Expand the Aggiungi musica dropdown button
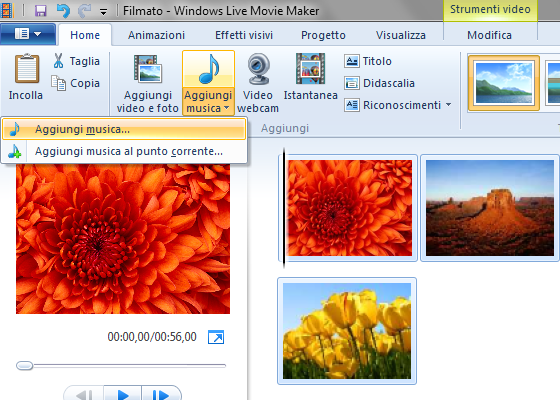This screenshot has width=560, height=400. point(208,102)
